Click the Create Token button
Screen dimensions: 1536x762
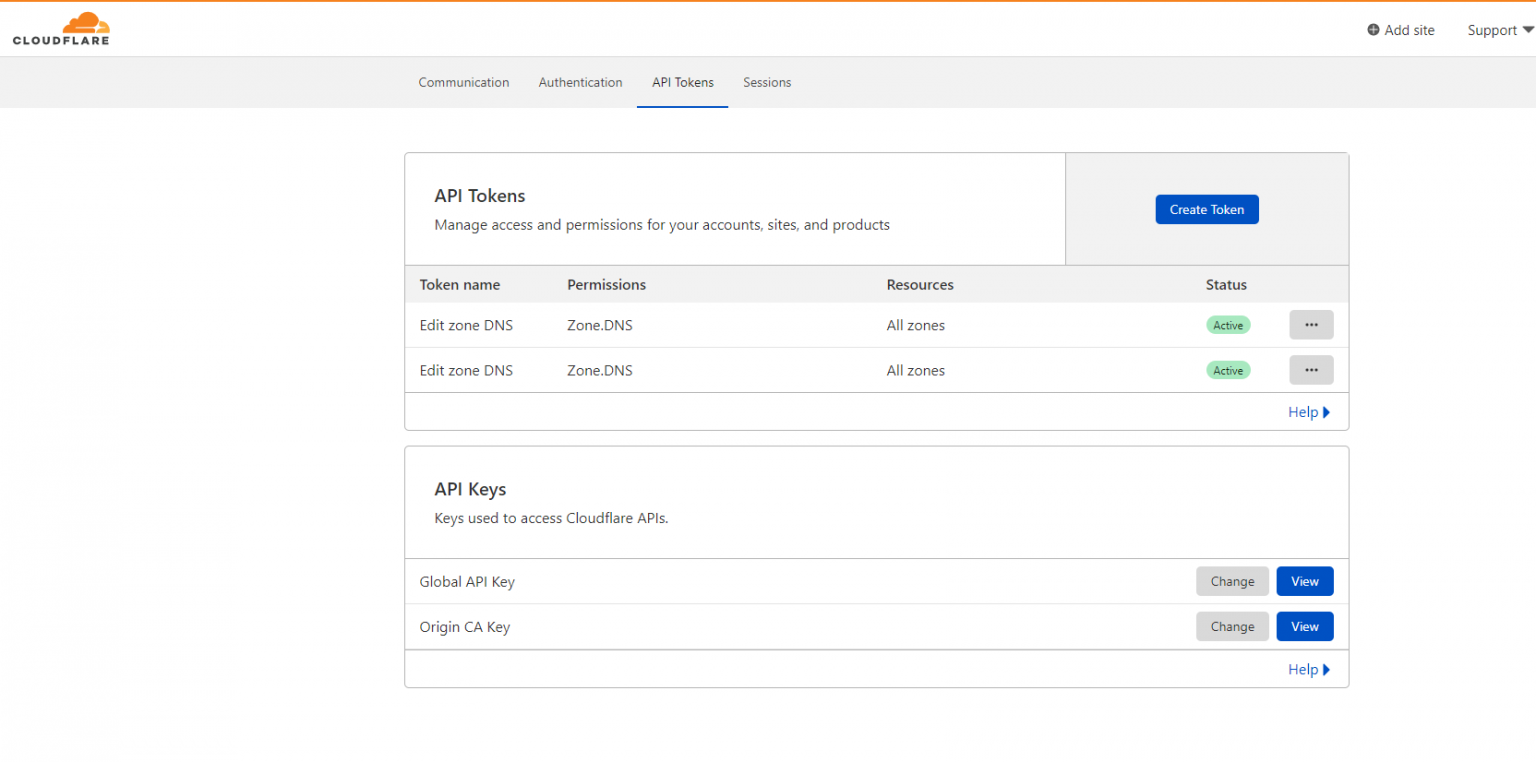click(1207, 209)
